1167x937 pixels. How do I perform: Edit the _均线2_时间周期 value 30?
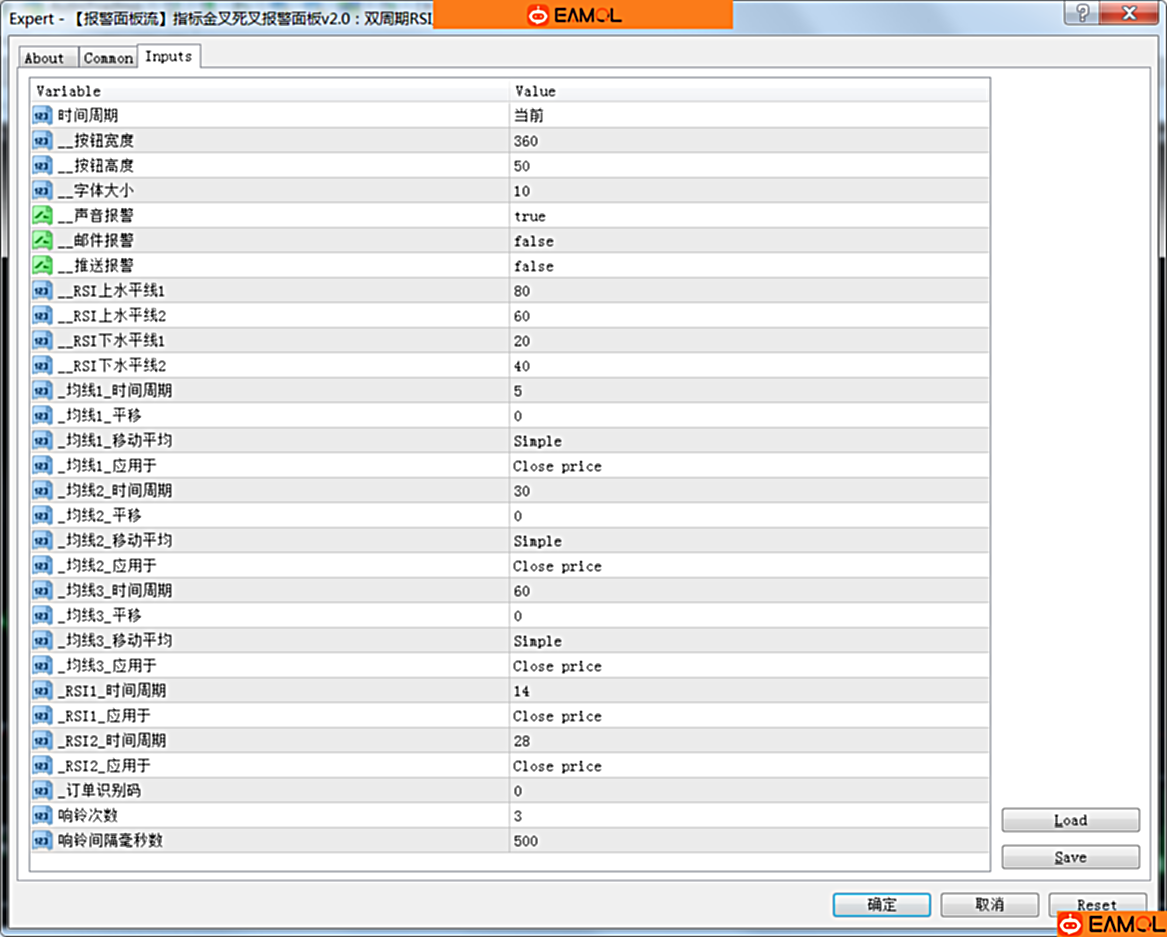click(749, 491)
